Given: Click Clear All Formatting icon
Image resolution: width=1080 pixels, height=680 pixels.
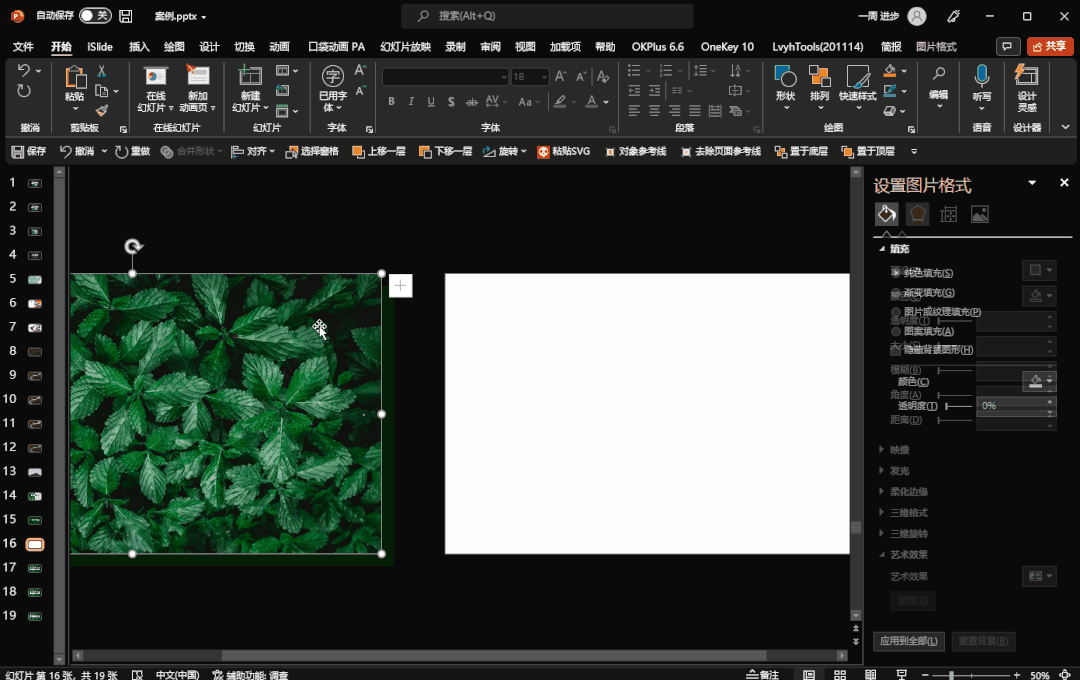Looking at the screenshot, I should point(603,76).
